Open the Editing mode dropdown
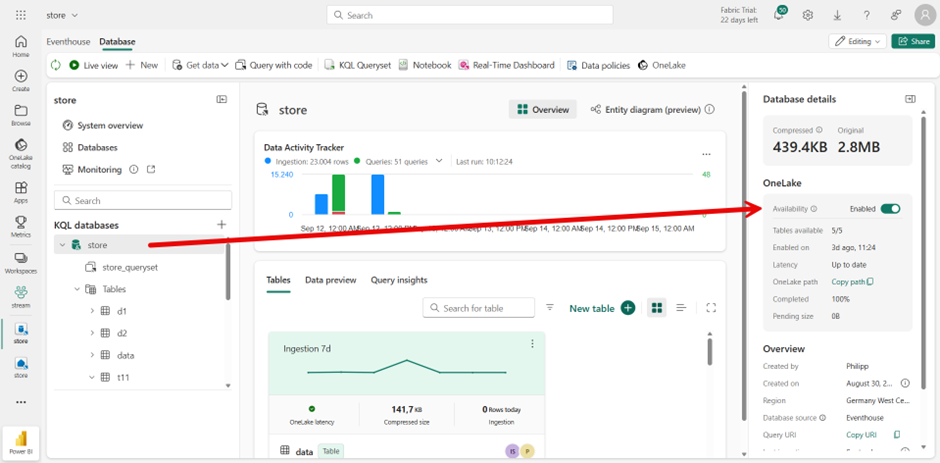 pyautogui.click(x=858, y=41)
